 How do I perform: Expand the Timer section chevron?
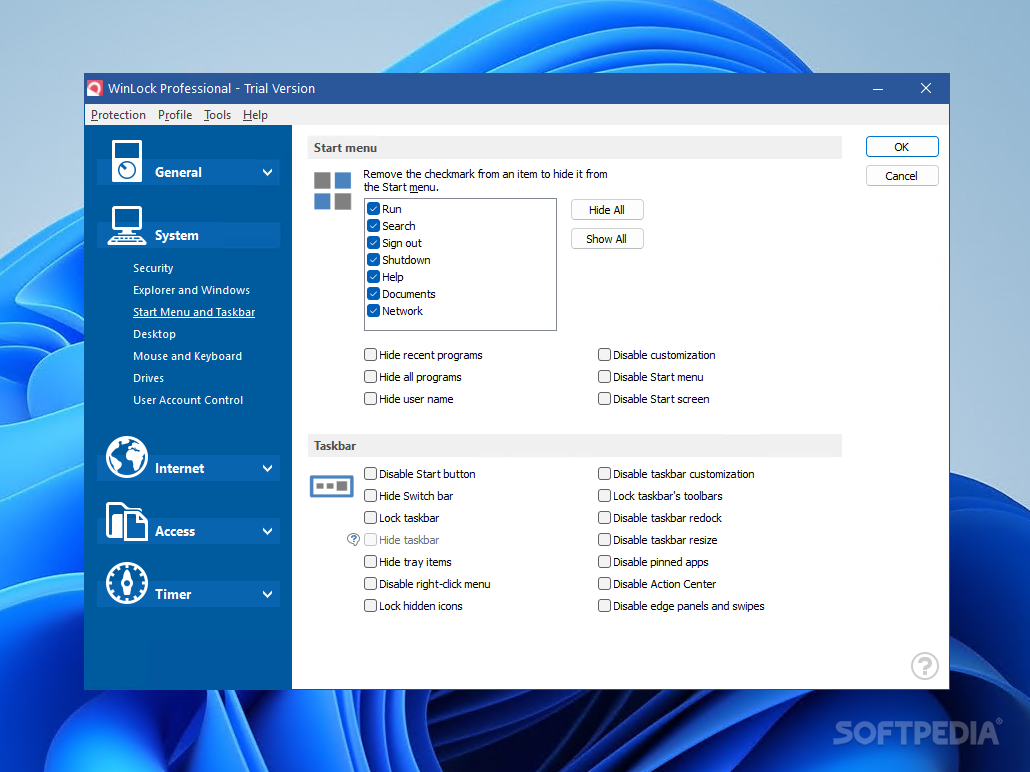267,595
